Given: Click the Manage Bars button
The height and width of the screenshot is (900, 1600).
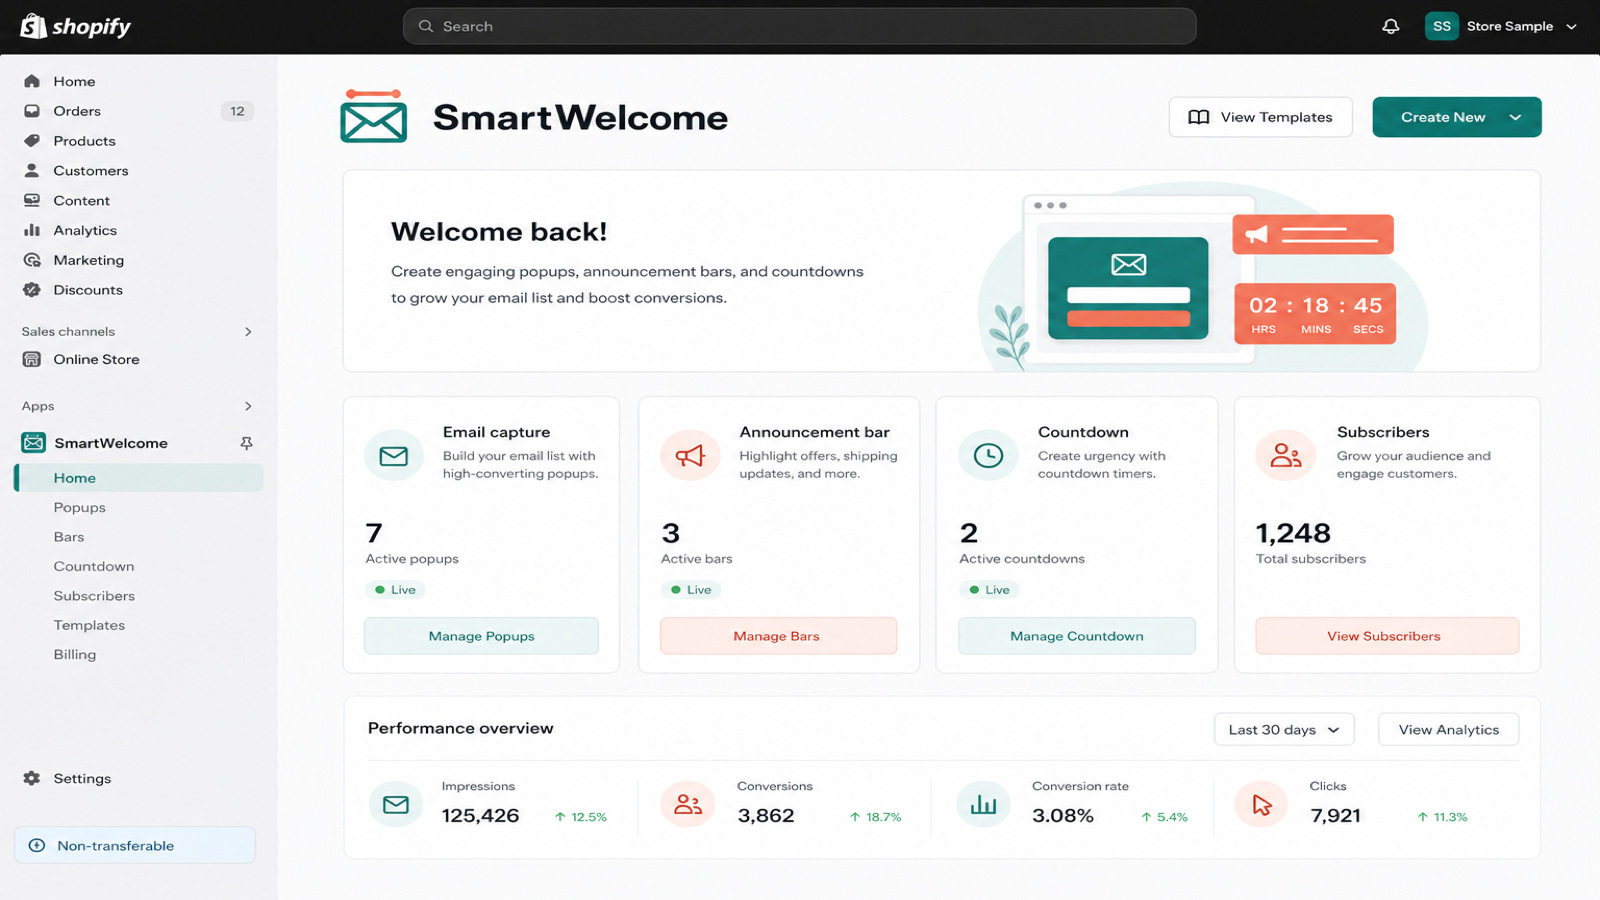Looking at the screenshot, I should (x=778, y=636).
